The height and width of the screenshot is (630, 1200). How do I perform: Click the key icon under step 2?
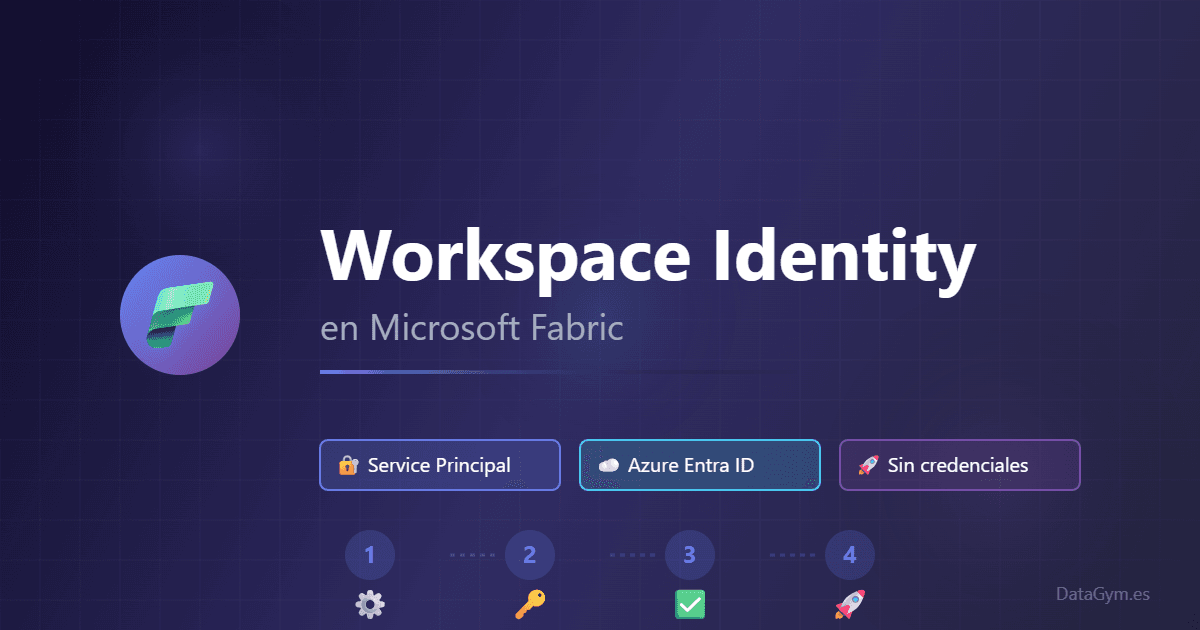[530, 604]
